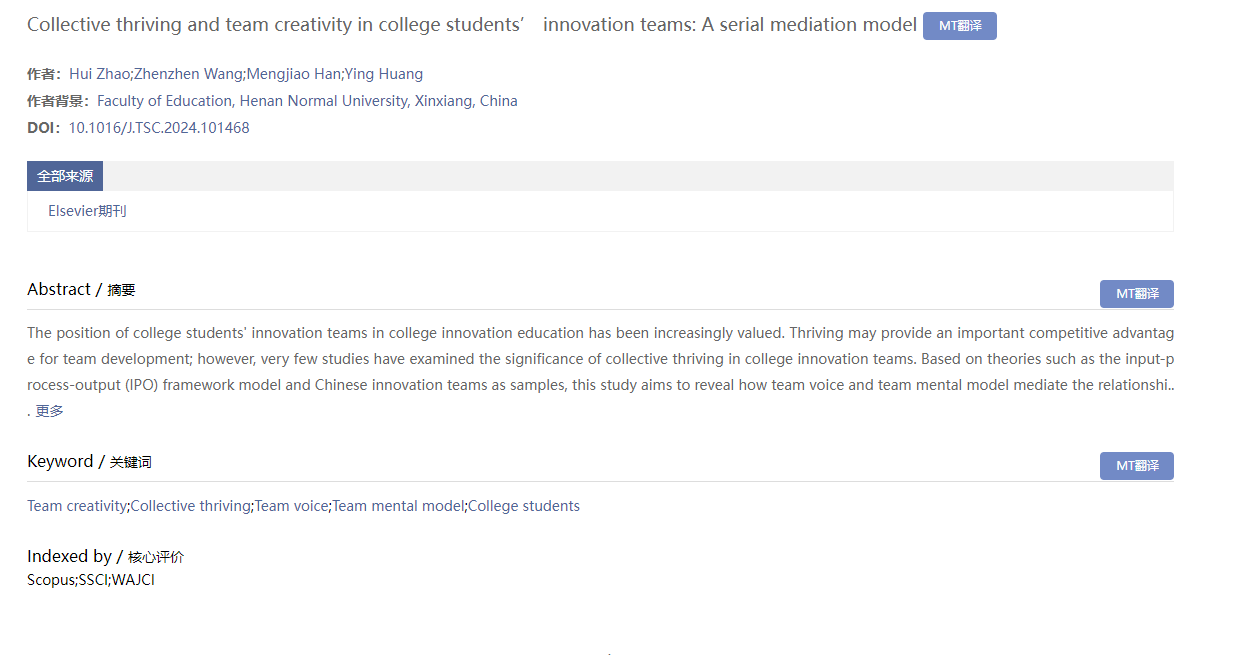The image size is (1240, 655).
Task: Select the 全部来源 tab
Action: click(x=65, y=176)
